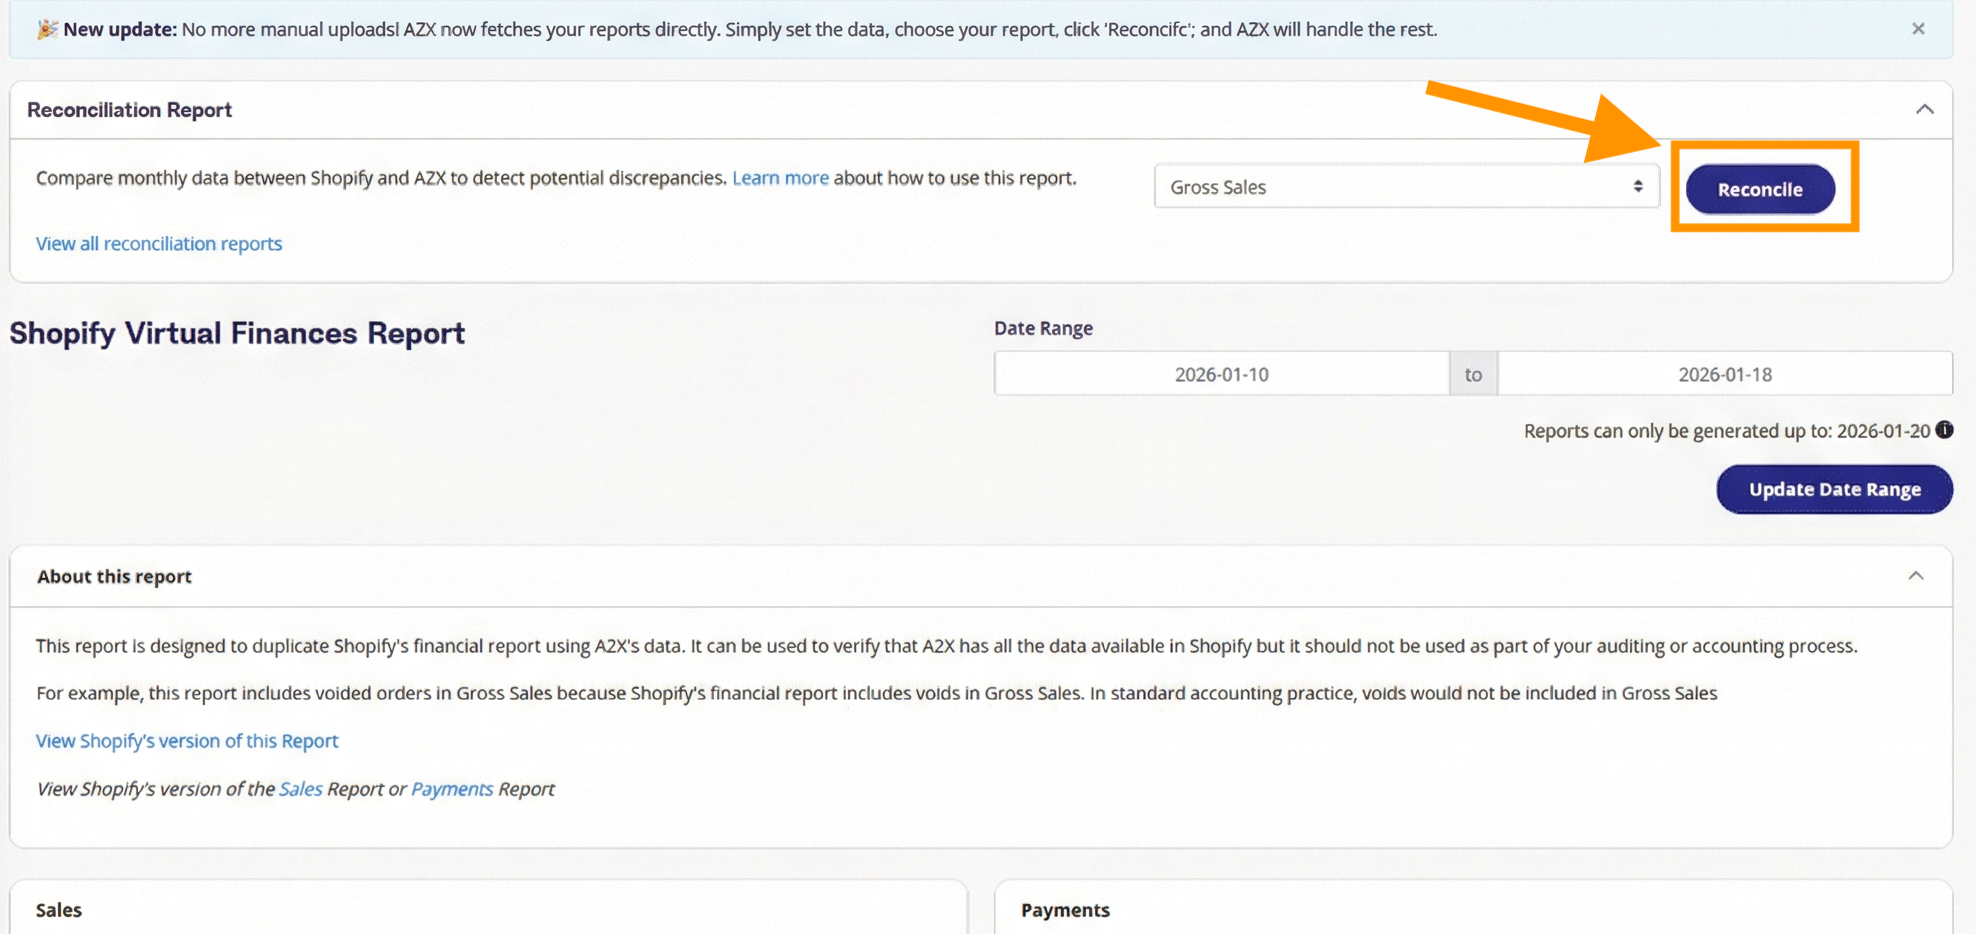View all reconciliation reports

coord(158,243)
